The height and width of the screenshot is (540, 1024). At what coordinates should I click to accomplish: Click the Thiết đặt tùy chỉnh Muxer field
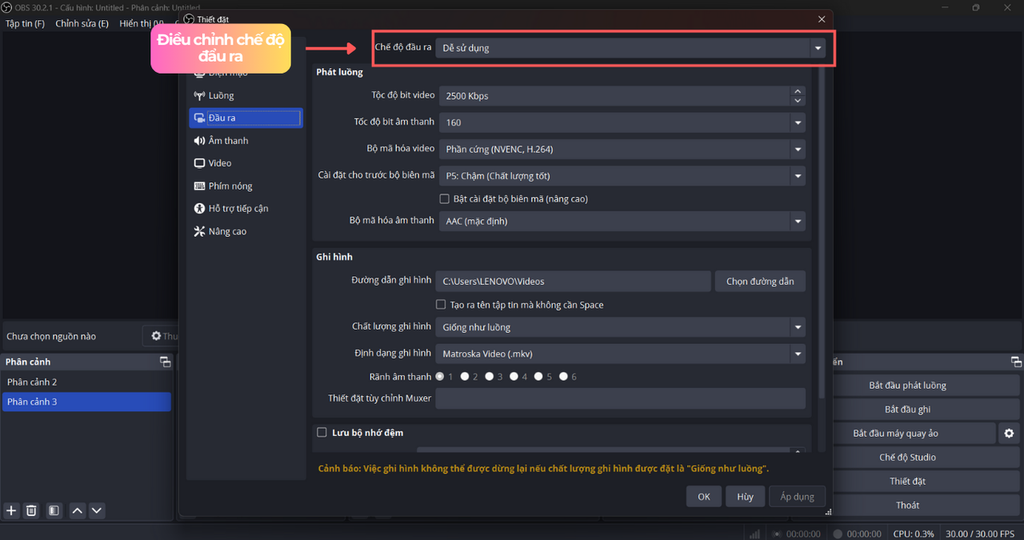click(x=620, y=398)
